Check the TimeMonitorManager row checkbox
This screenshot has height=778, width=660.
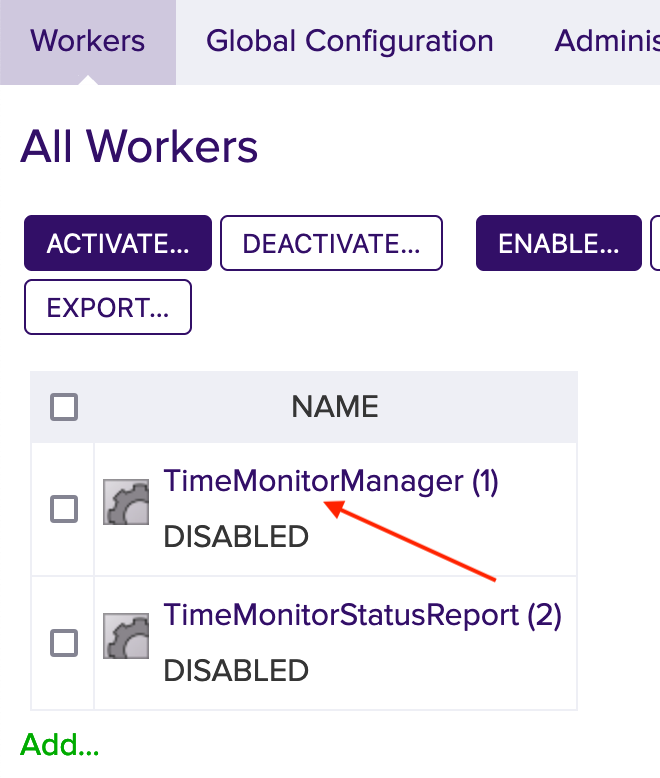pyautogui.click(x=64, y=509)
